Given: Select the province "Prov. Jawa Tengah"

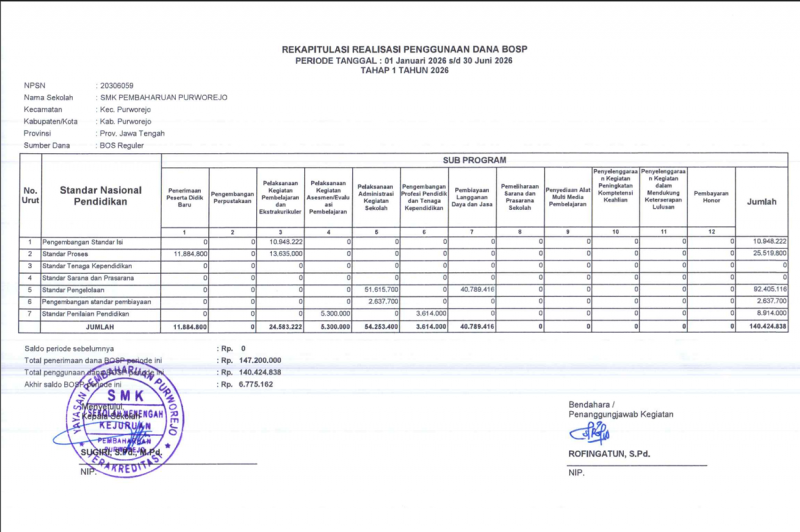Looking at the screenshot, I should [x=132, y=133].
